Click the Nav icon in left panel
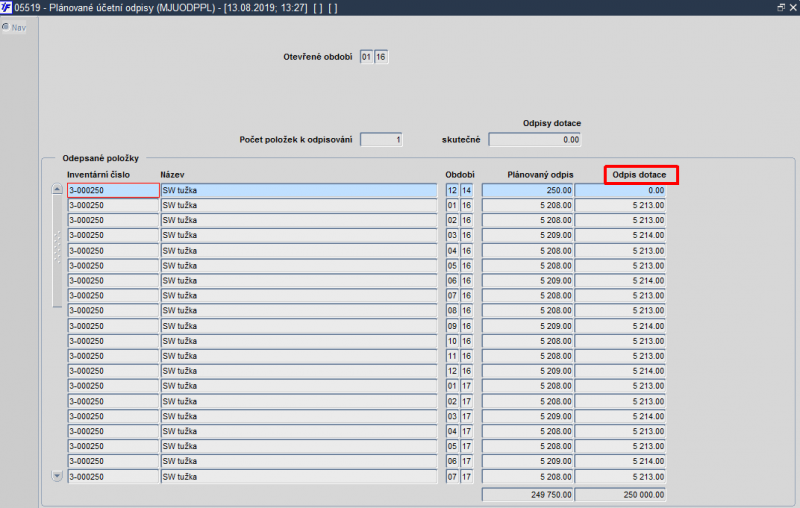 6,27
